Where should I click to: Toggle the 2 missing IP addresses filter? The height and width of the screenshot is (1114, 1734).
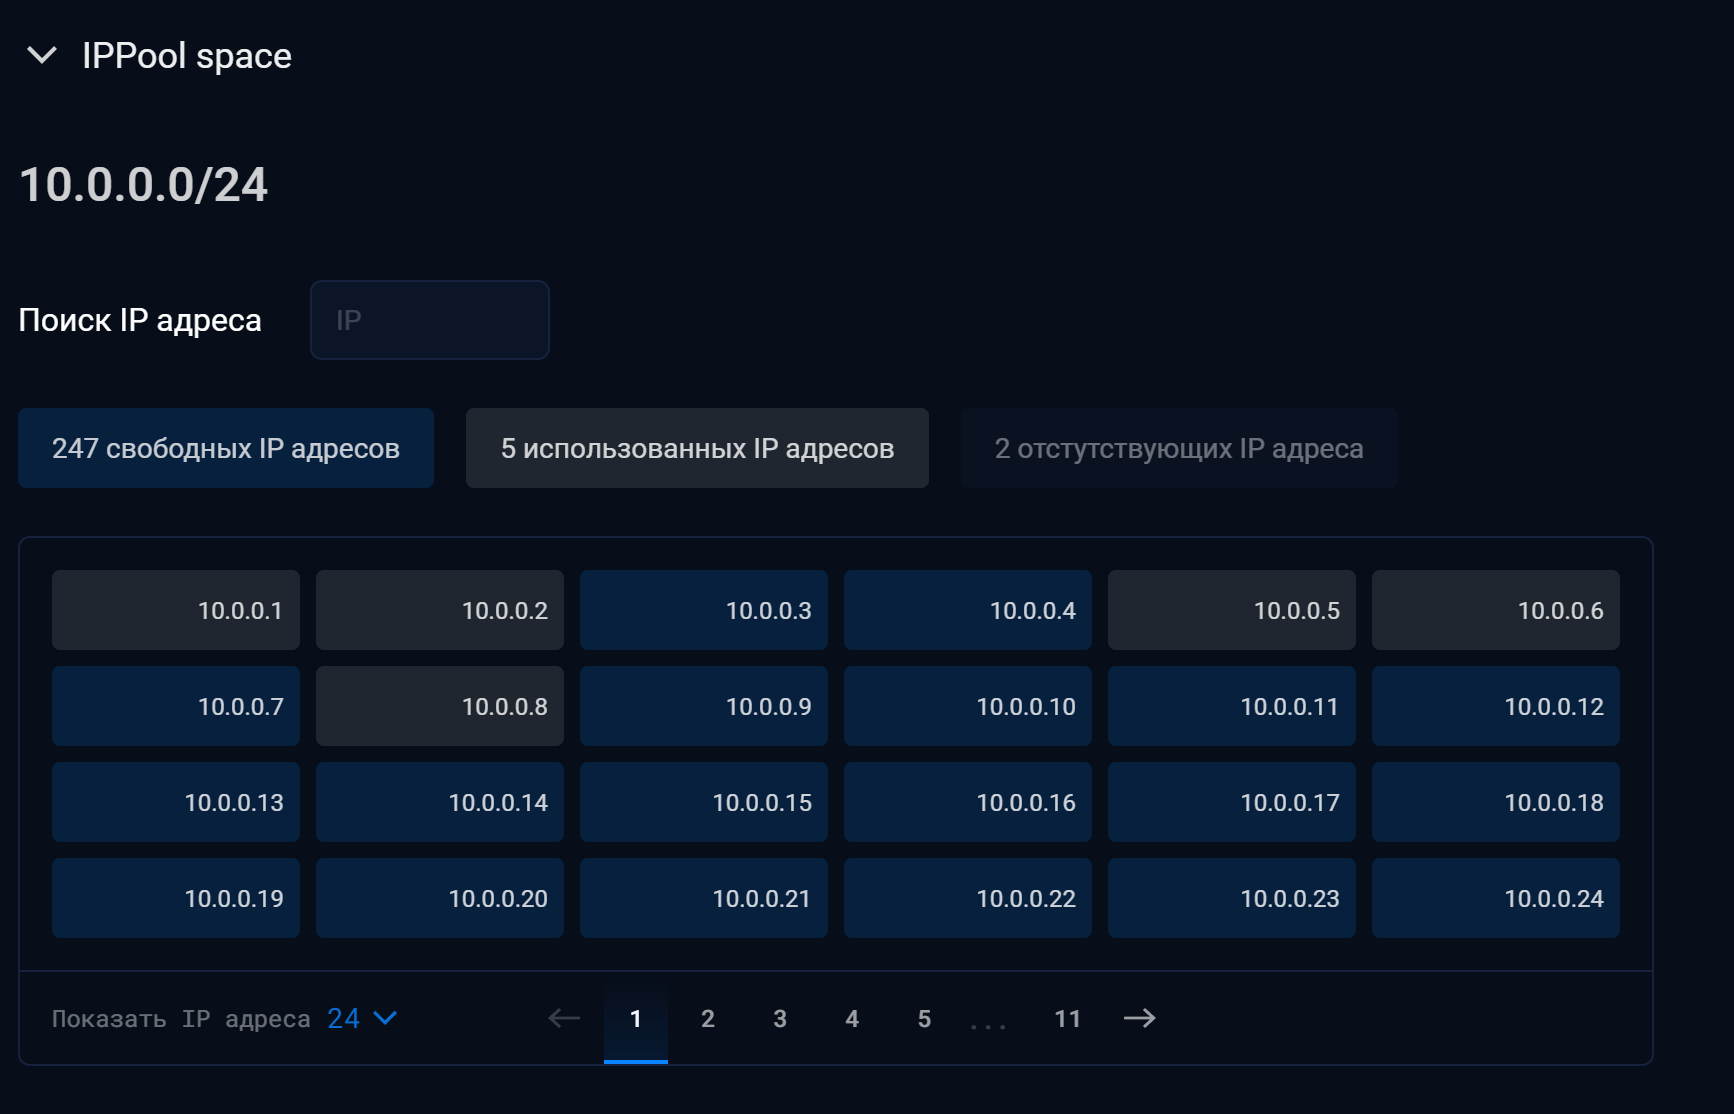tap(1179, 448)
